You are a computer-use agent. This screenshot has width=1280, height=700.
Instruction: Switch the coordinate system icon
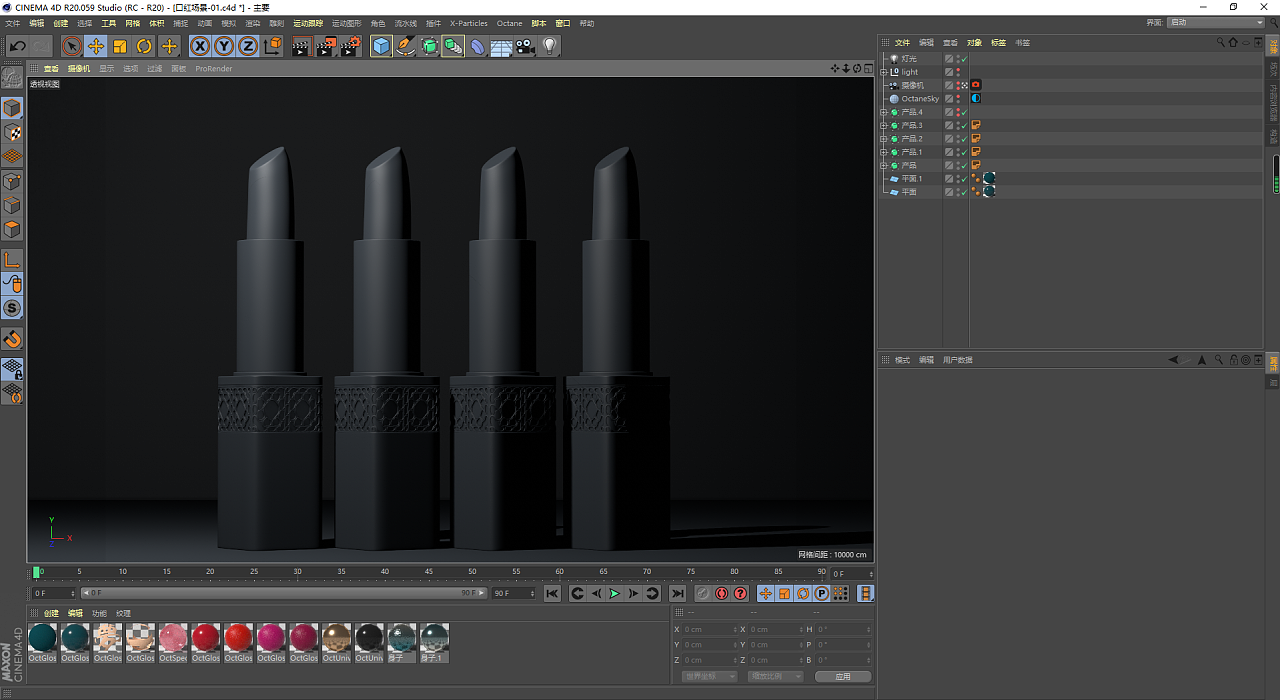point(273,46)
